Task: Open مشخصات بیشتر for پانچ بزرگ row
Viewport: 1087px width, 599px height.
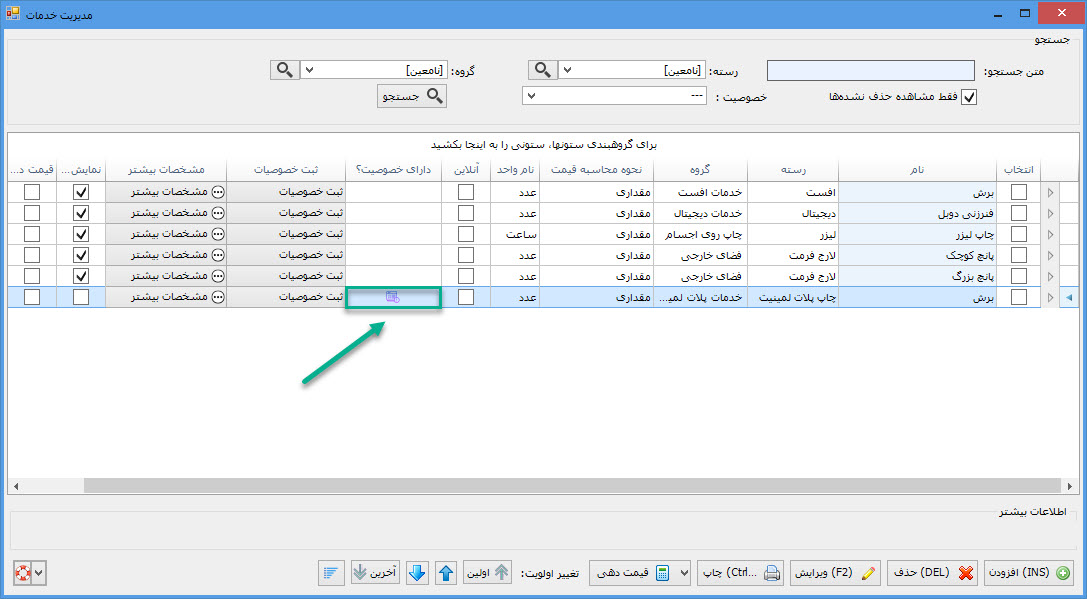Action: (166, 275)
